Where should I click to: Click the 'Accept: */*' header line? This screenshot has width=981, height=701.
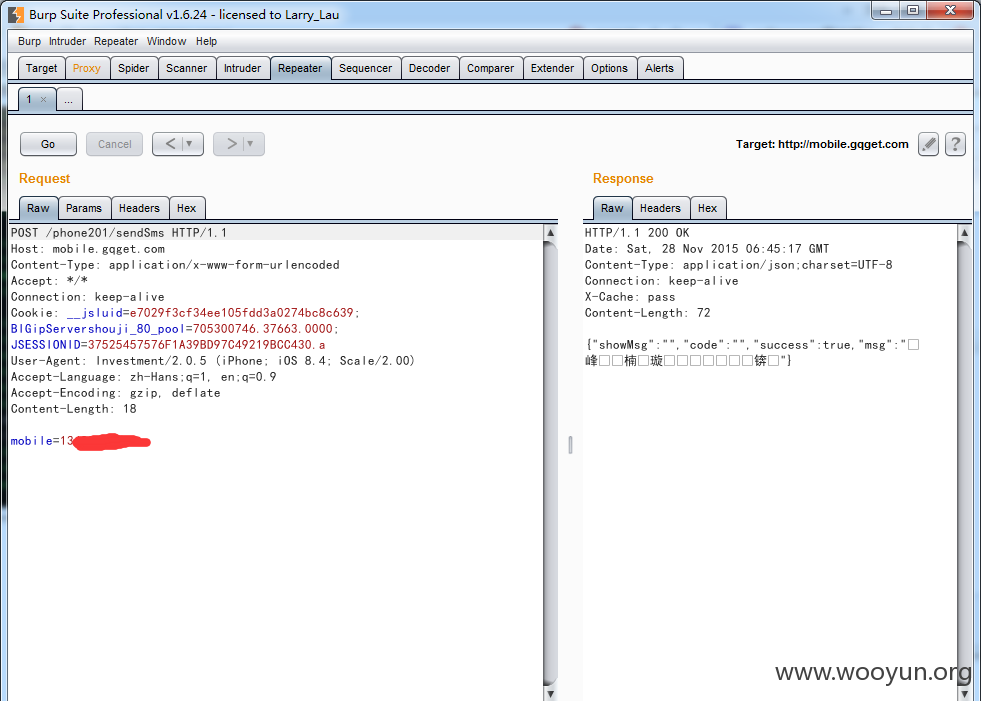pyautogui.click(x=49, y=281)
